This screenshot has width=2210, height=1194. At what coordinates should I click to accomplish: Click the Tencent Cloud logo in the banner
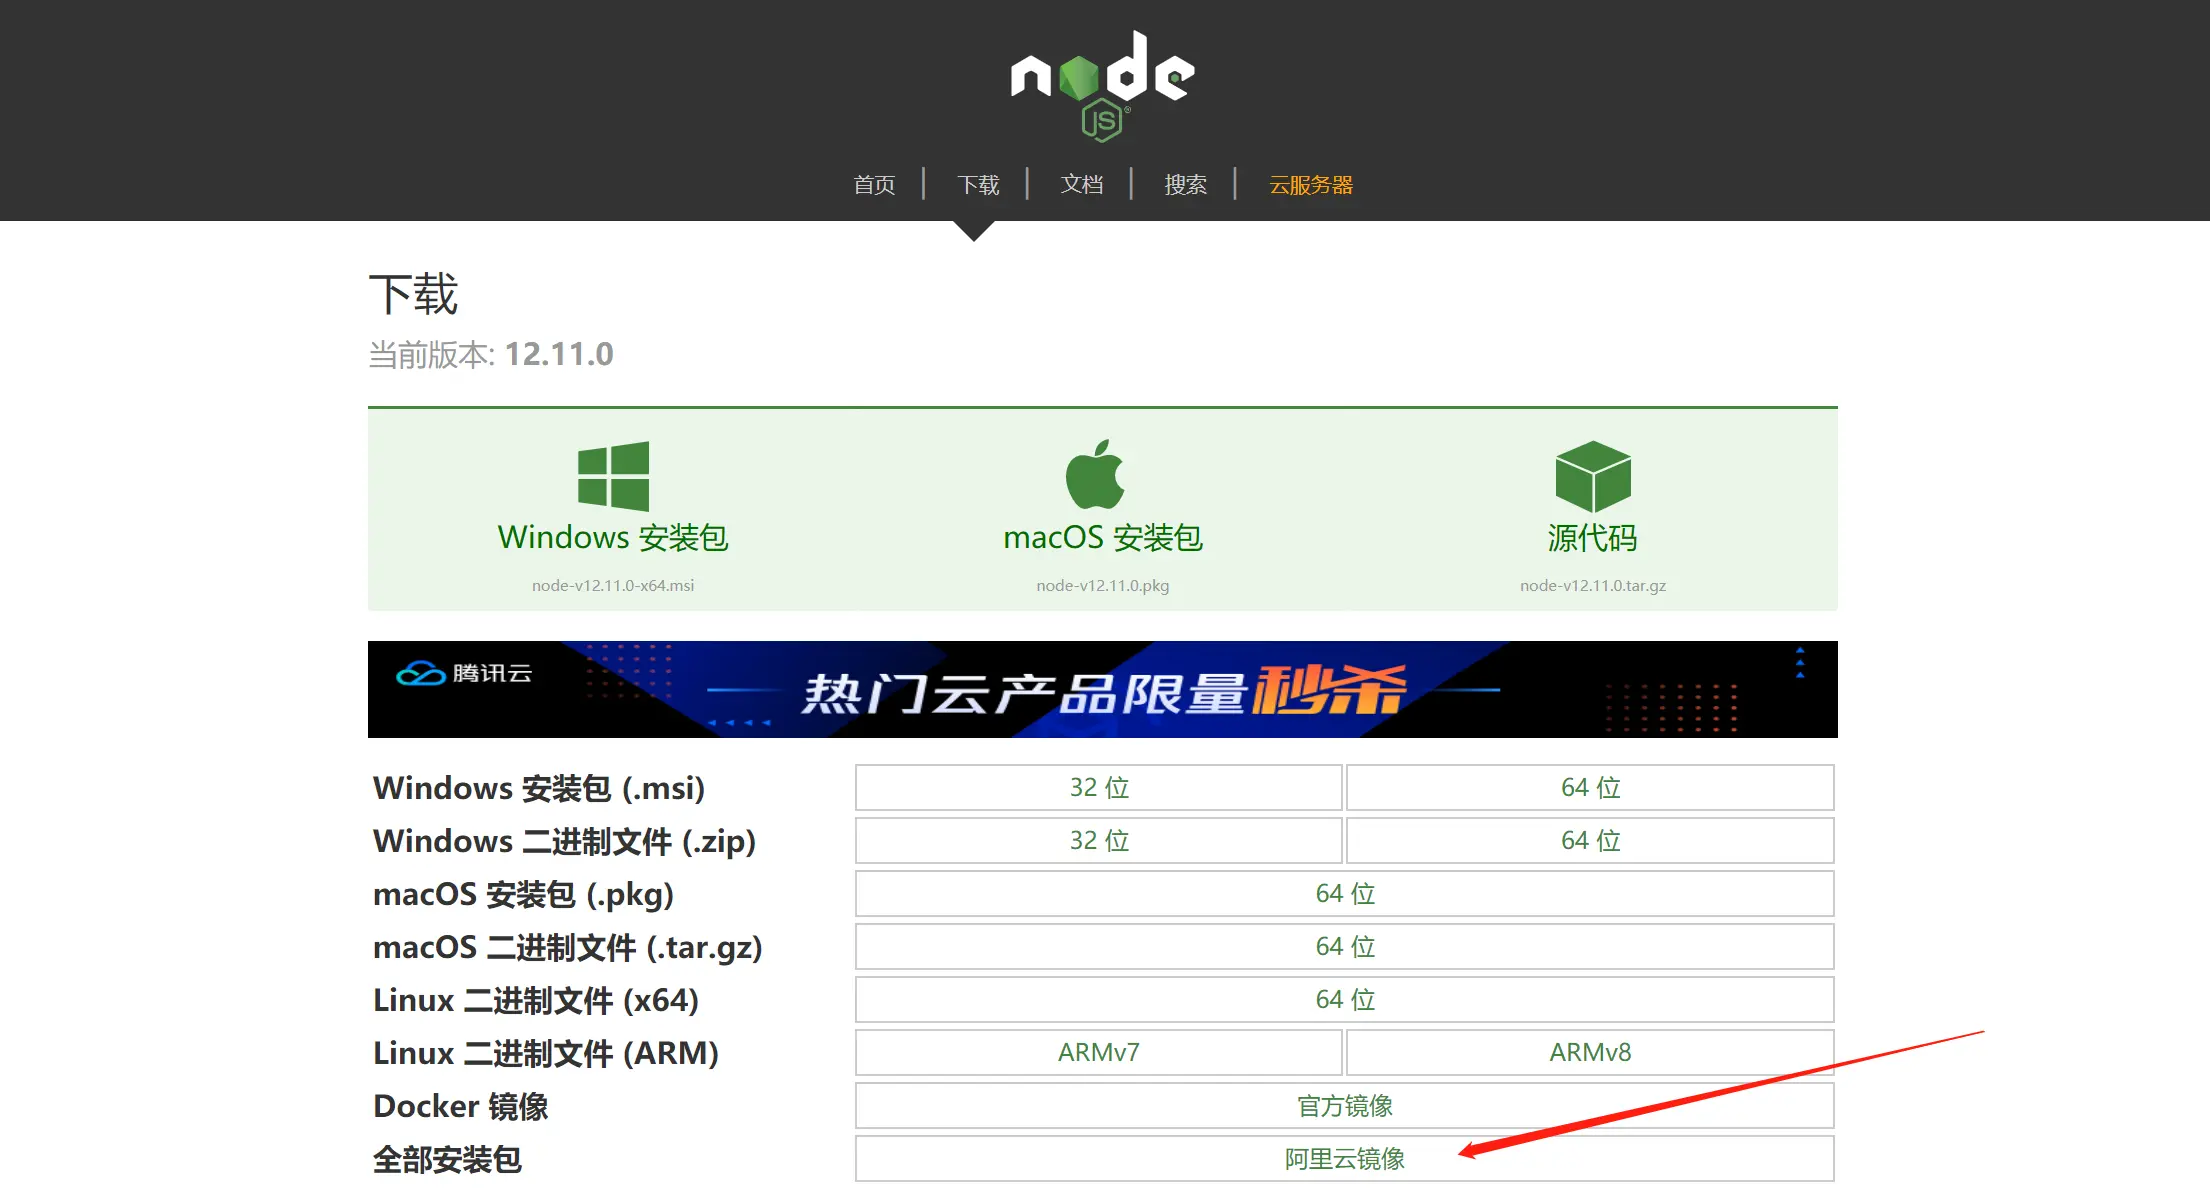464,673
